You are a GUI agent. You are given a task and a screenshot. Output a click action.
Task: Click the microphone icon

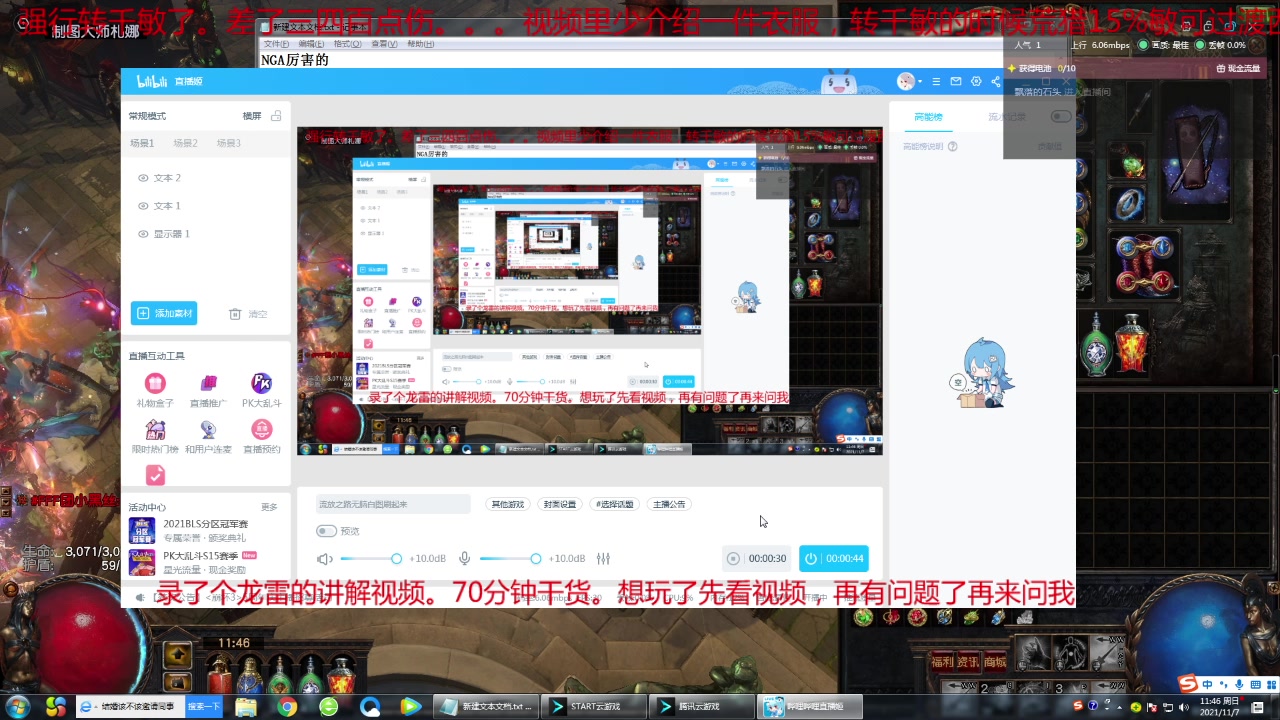(464, 559)
